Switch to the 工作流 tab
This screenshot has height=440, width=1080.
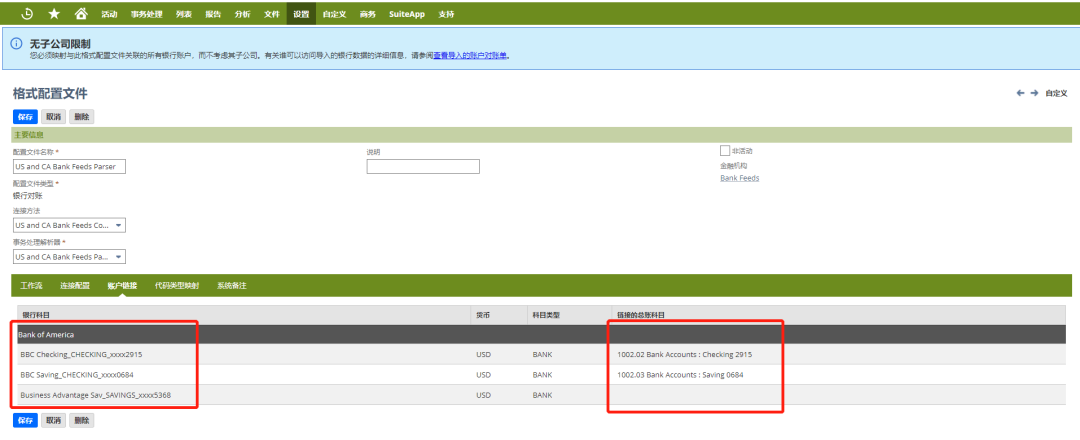click(32, 285)
